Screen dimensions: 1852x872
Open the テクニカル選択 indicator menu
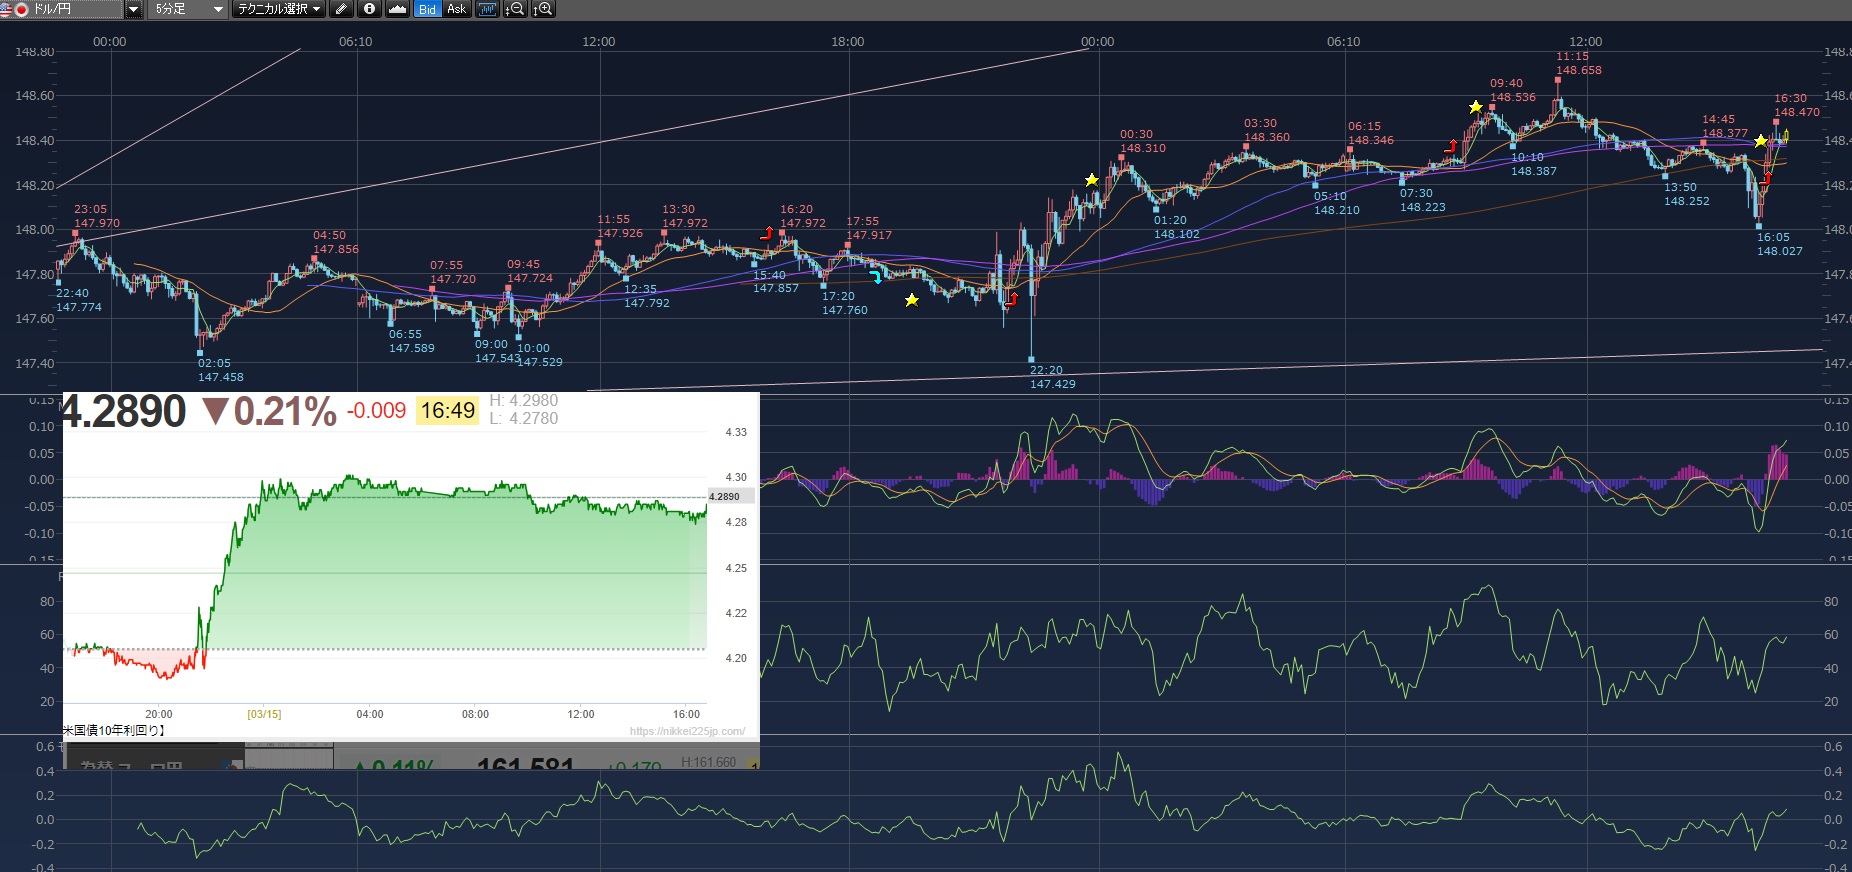[279, 9]
